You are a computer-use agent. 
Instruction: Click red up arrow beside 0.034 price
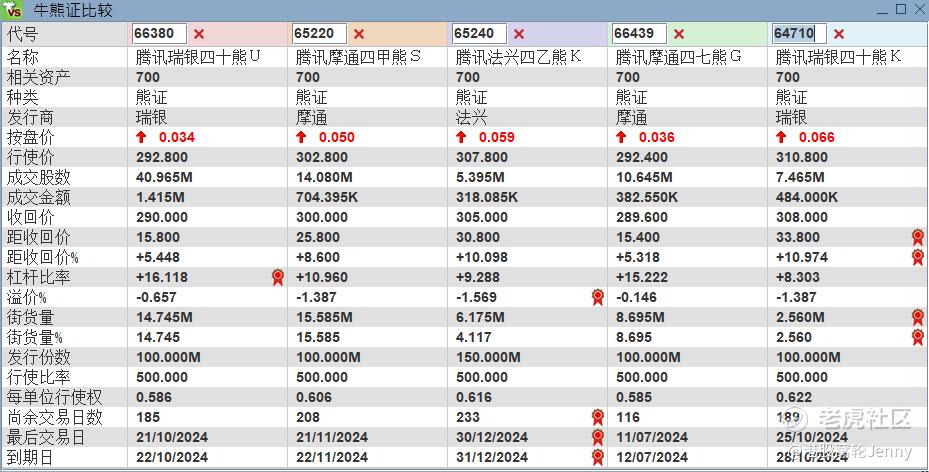point(141,137)
